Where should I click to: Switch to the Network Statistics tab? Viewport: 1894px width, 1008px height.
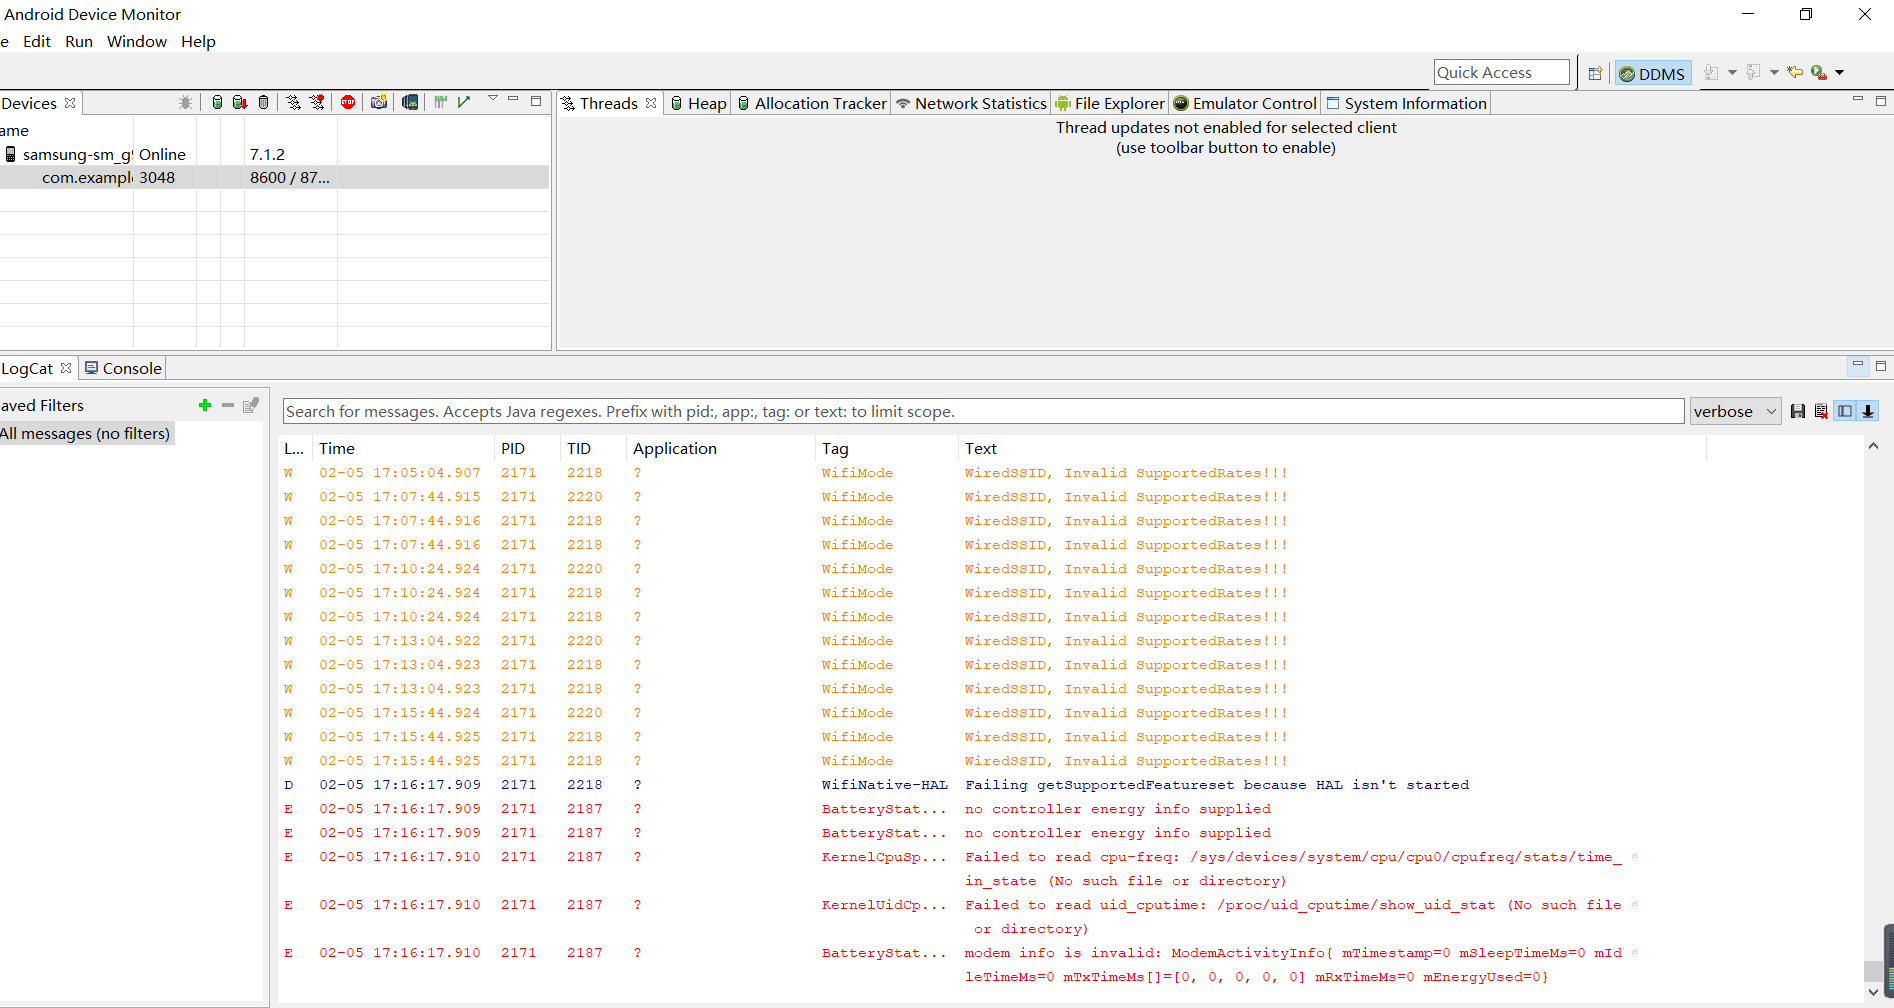[x=971, y=103]
